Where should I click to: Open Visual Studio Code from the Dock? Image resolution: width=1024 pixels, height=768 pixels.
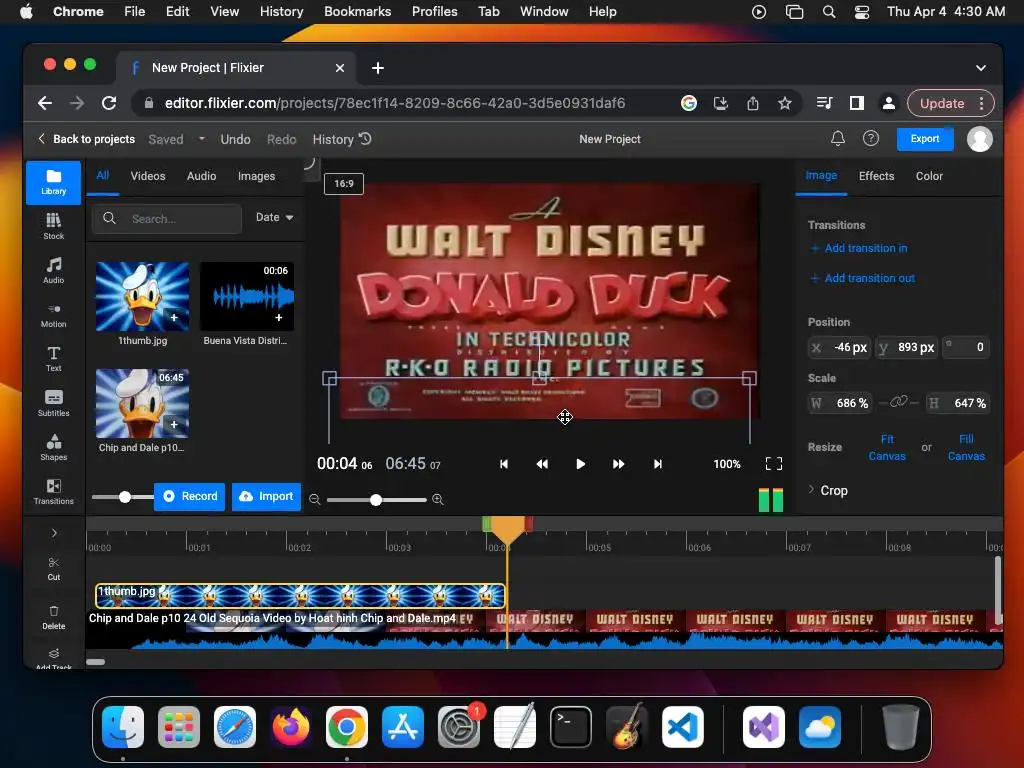click(x=682, y=727)
